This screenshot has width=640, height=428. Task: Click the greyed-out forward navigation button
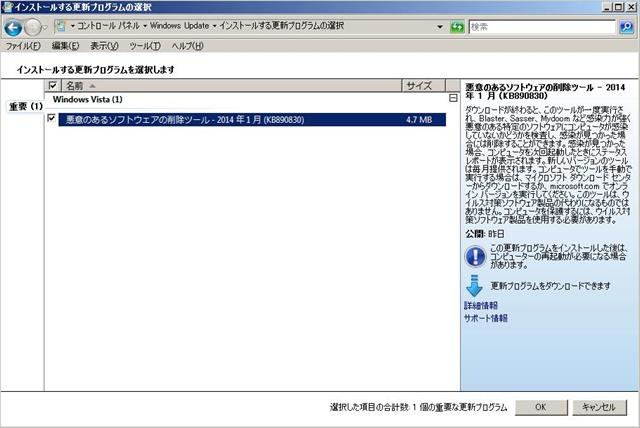tap(32, 28)
